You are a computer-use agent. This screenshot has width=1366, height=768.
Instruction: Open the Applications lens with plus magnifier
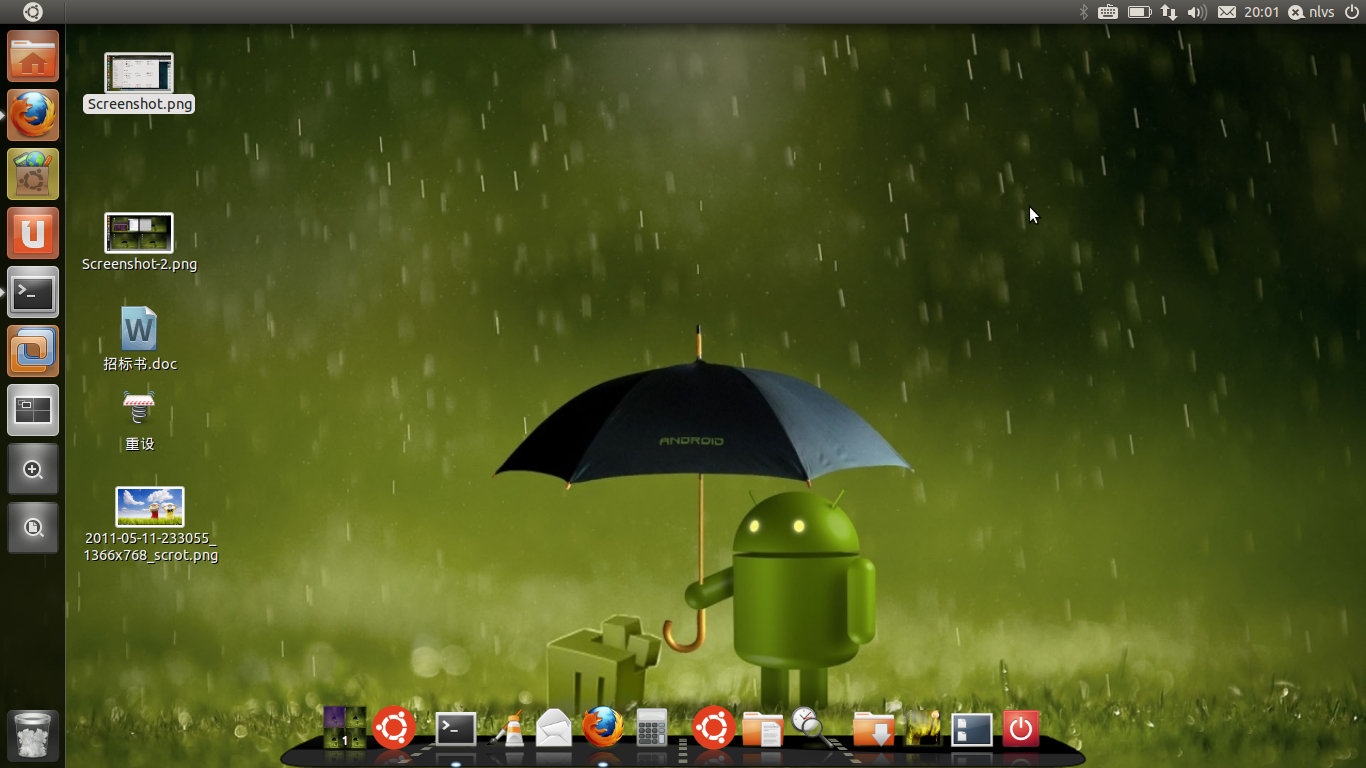point(33,469)
